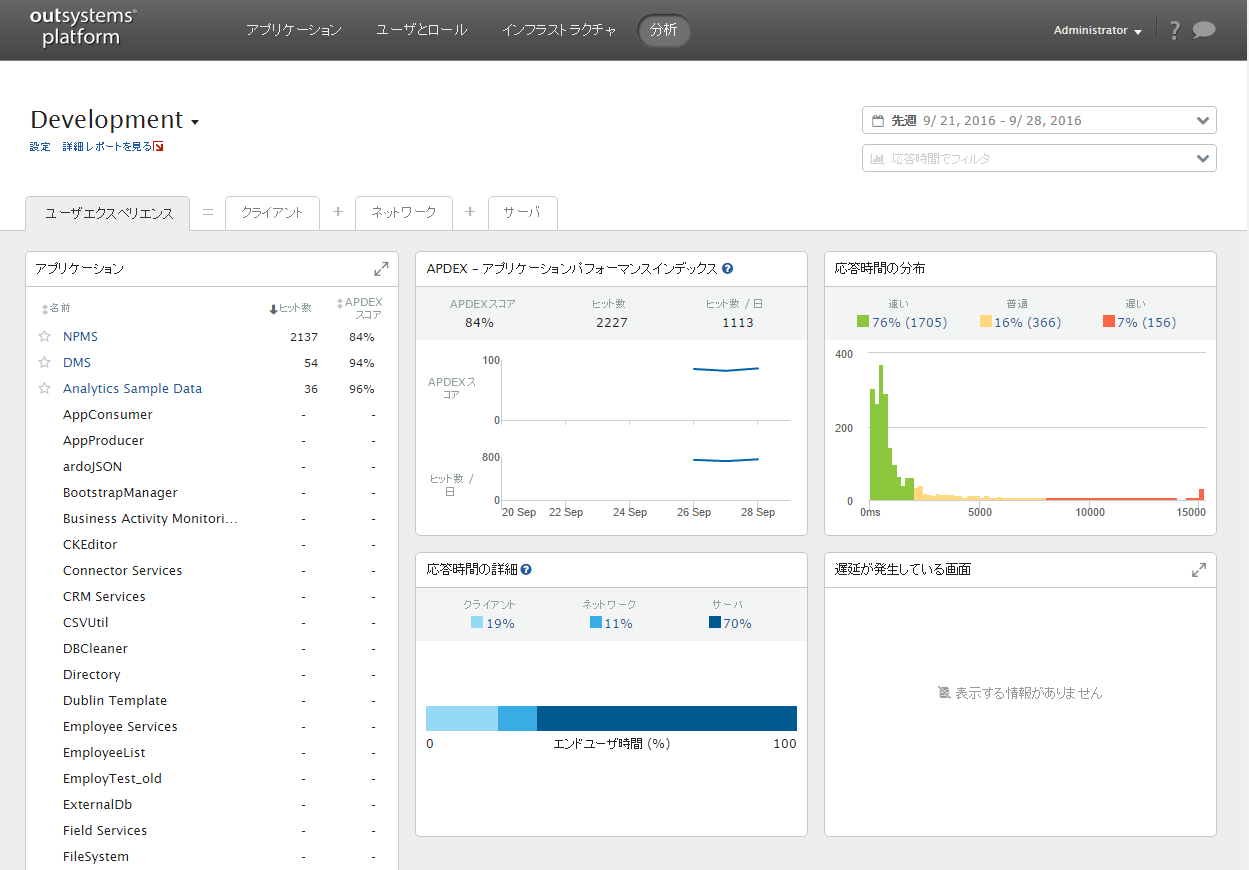Click the light blue client segment of bar
This screenshot has width=1249, height=870.
coord(462,719)
